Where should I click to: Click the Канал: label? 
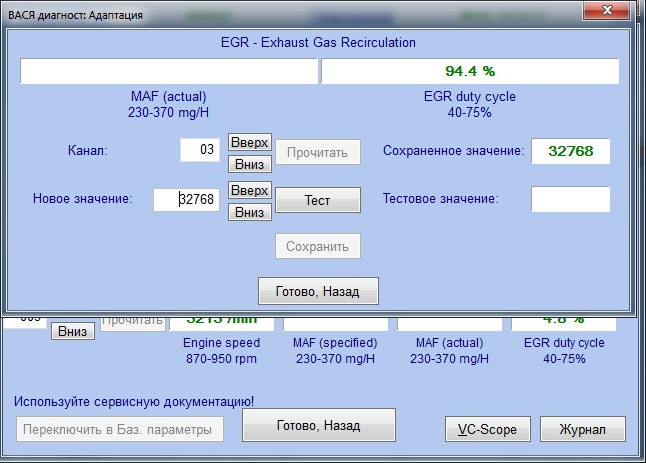(87, 150)
